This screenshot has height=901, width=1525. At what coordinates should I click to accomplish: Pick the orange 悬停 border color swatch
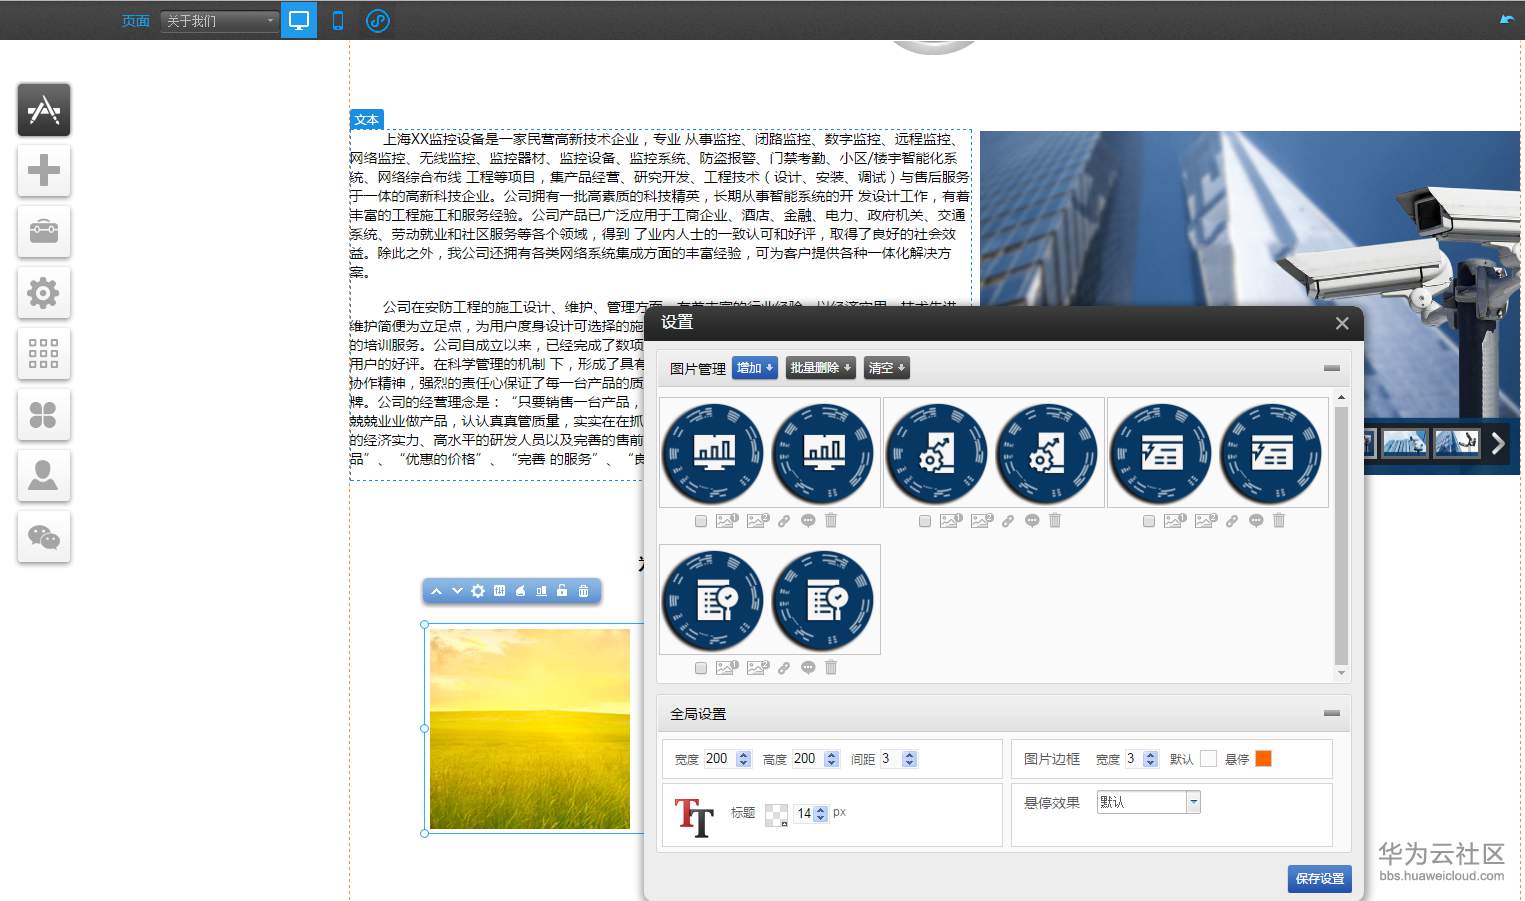click(x=1264, y=759)
